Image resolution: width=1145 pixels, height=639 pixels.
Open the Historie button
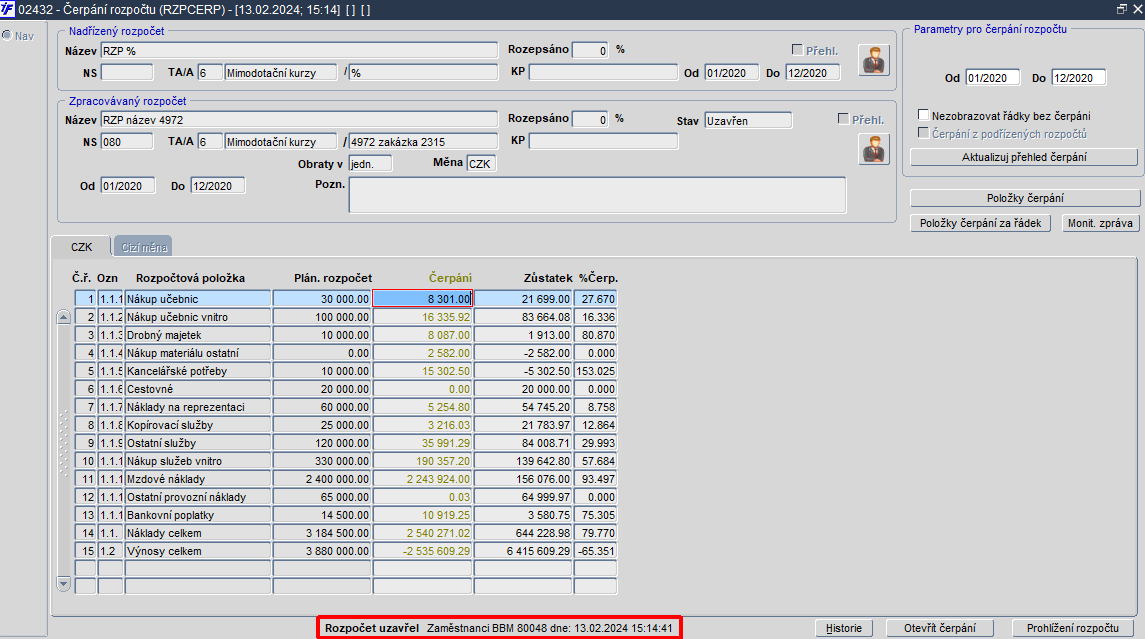(843, 628)
